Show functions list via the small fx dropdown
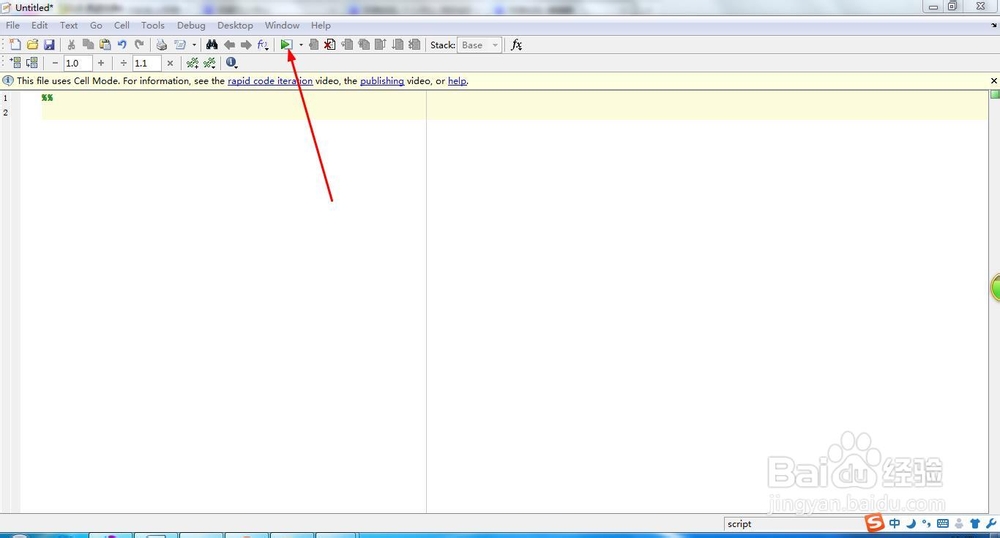The width and height of the screenshot is (1000, 538). pos(263,45)
